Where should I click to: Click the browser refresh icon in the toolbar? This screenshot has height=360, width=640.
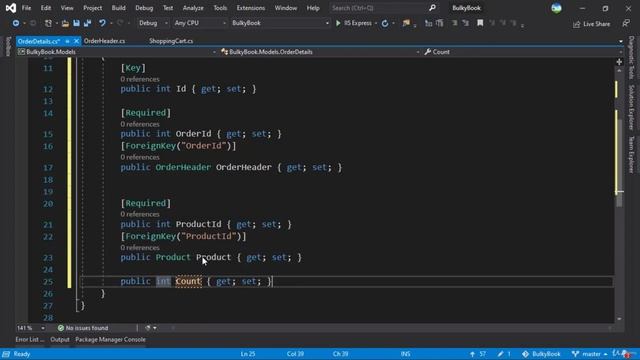coord(385,23)
